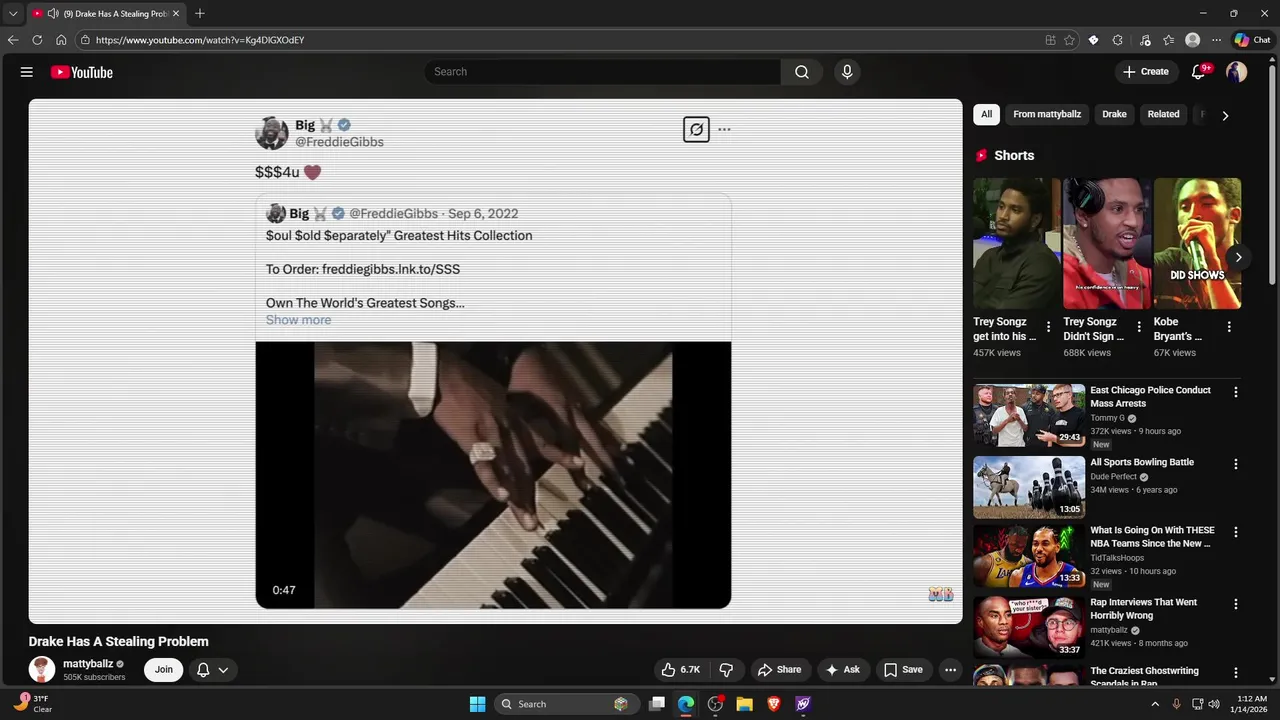Share the video
1280x720 pixels.
[779, 670]
